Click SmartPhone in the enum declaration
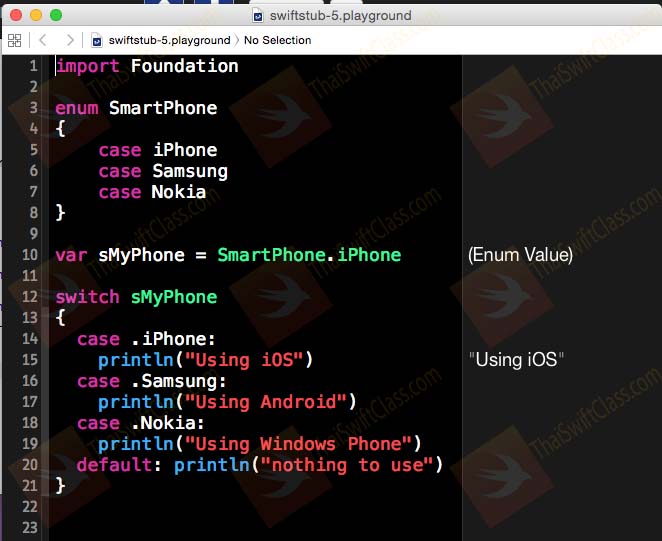662x541 pixels. tap(163, 108)
